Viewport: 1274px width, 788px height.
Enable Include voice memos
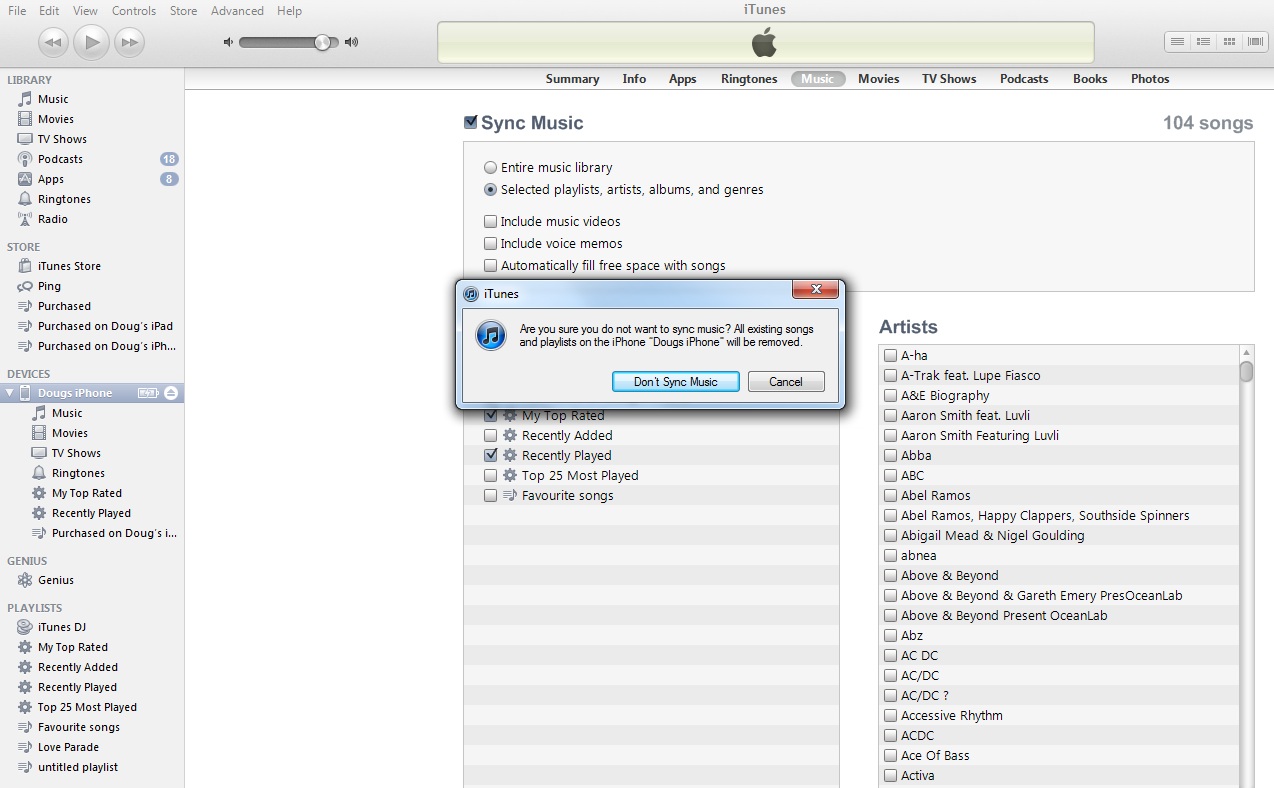(490, 244)
